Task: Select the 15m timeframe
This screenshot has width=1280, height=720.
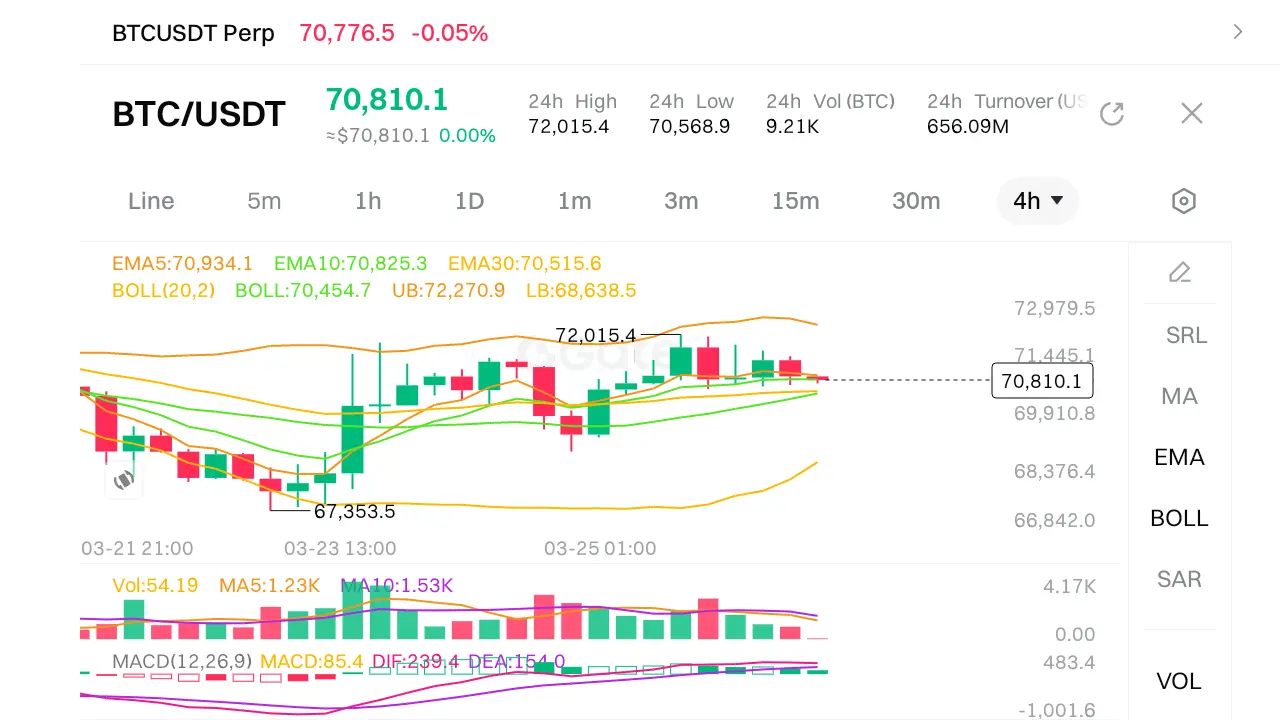Action: click(796, 201)
